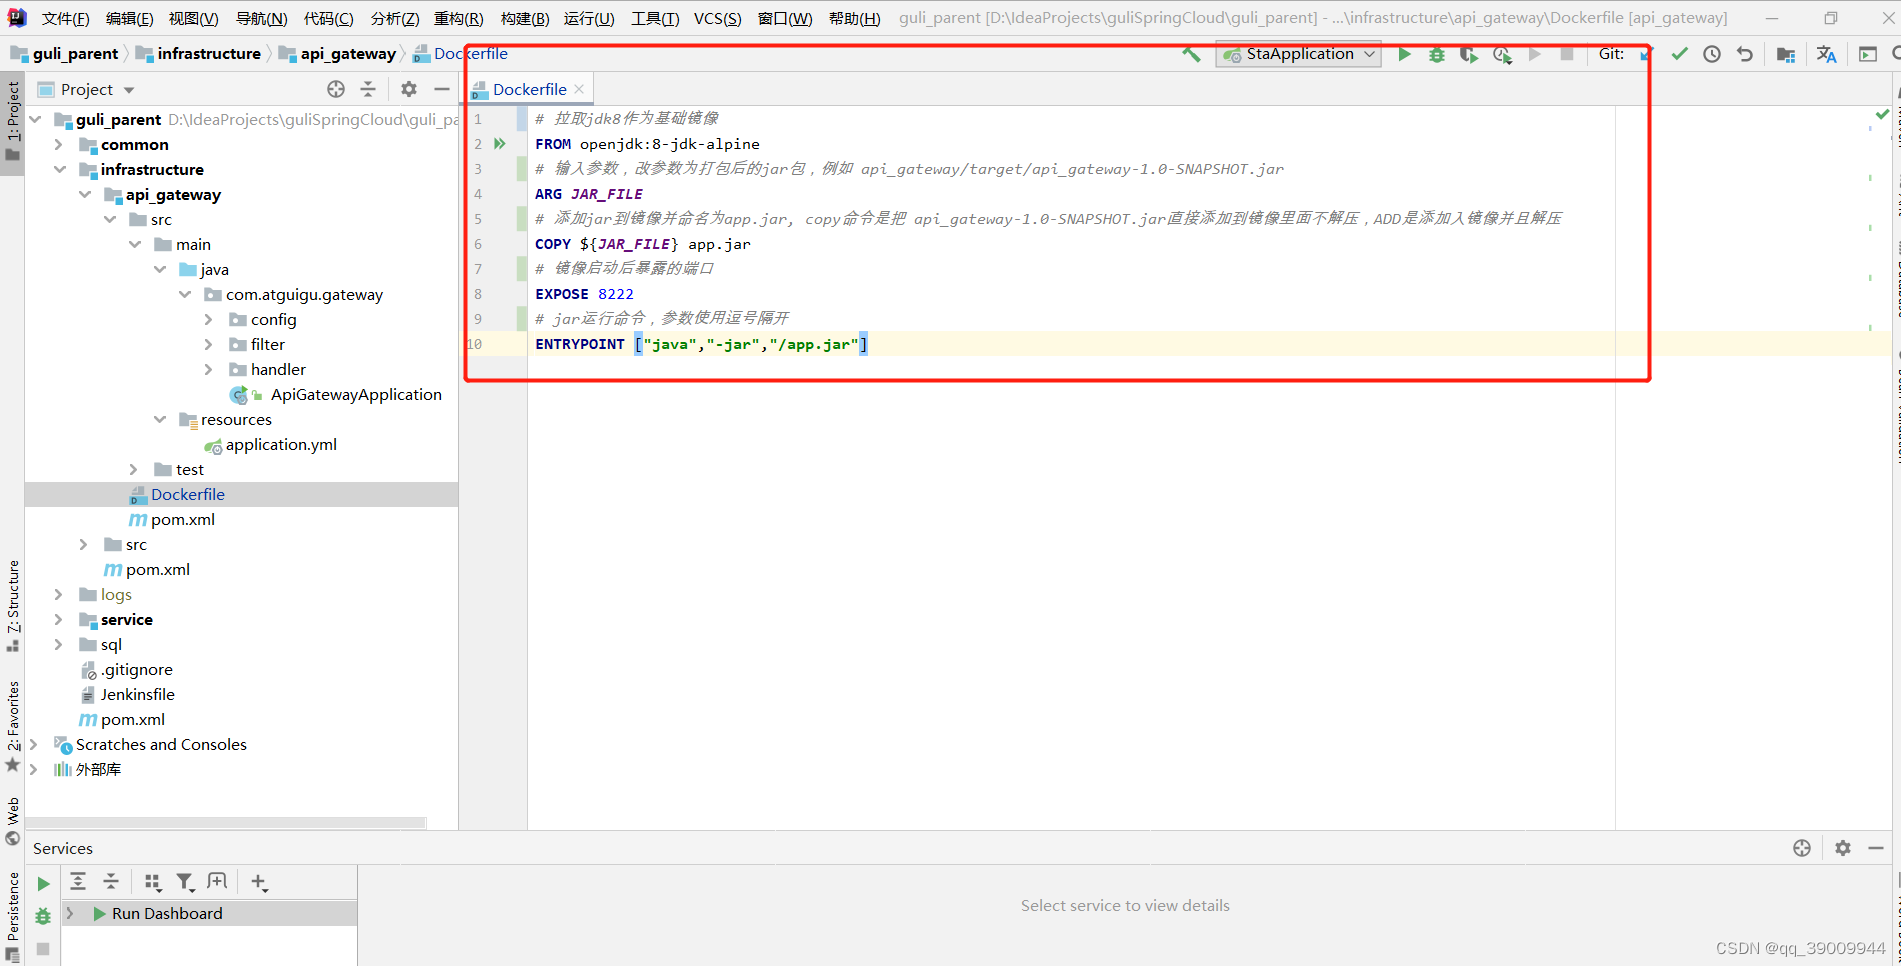Click Open in New Tab icon in Services
Viewport: 1901px width, 966px height.
(x=217, y=881)
